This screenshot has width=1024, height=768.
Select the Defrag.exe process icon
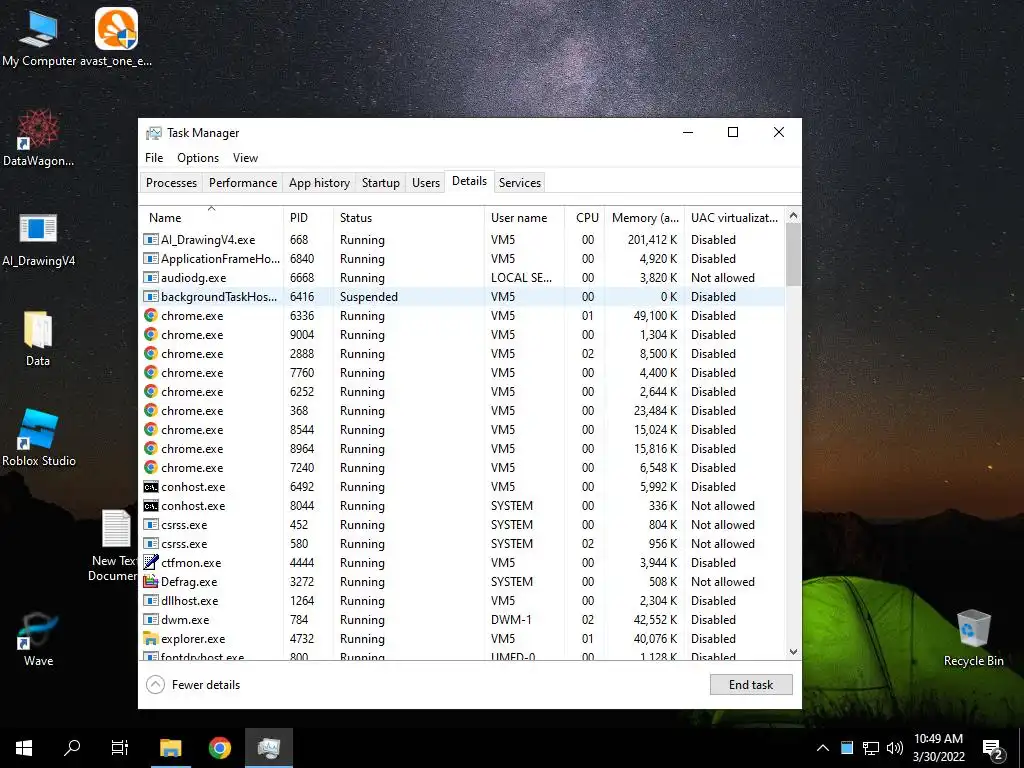tap(150, 581)
